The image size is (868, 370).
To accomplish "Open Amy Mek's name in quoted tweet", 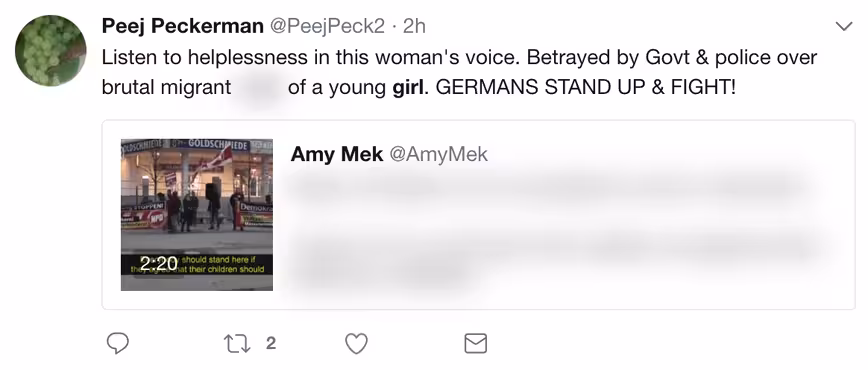I will (337, 154).
